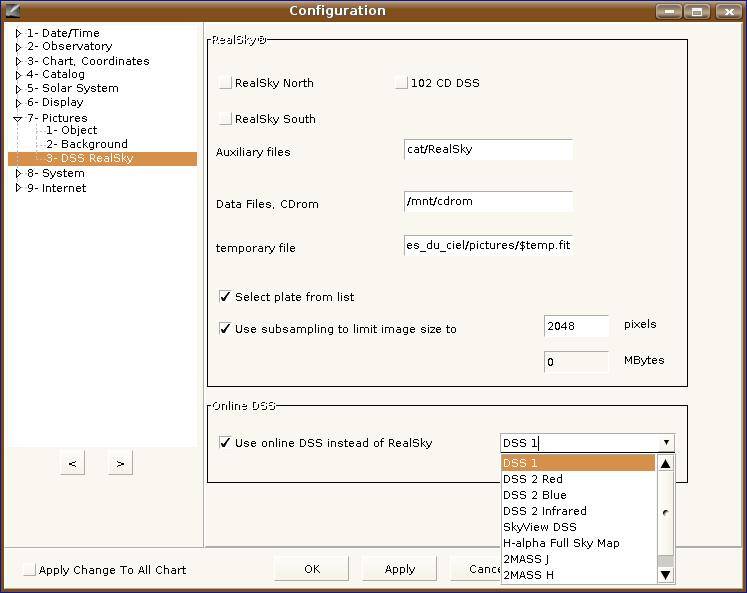Screen dimensions: 747x593
Task: Confirm settings with the OK button
Action: tap(312, 569)
